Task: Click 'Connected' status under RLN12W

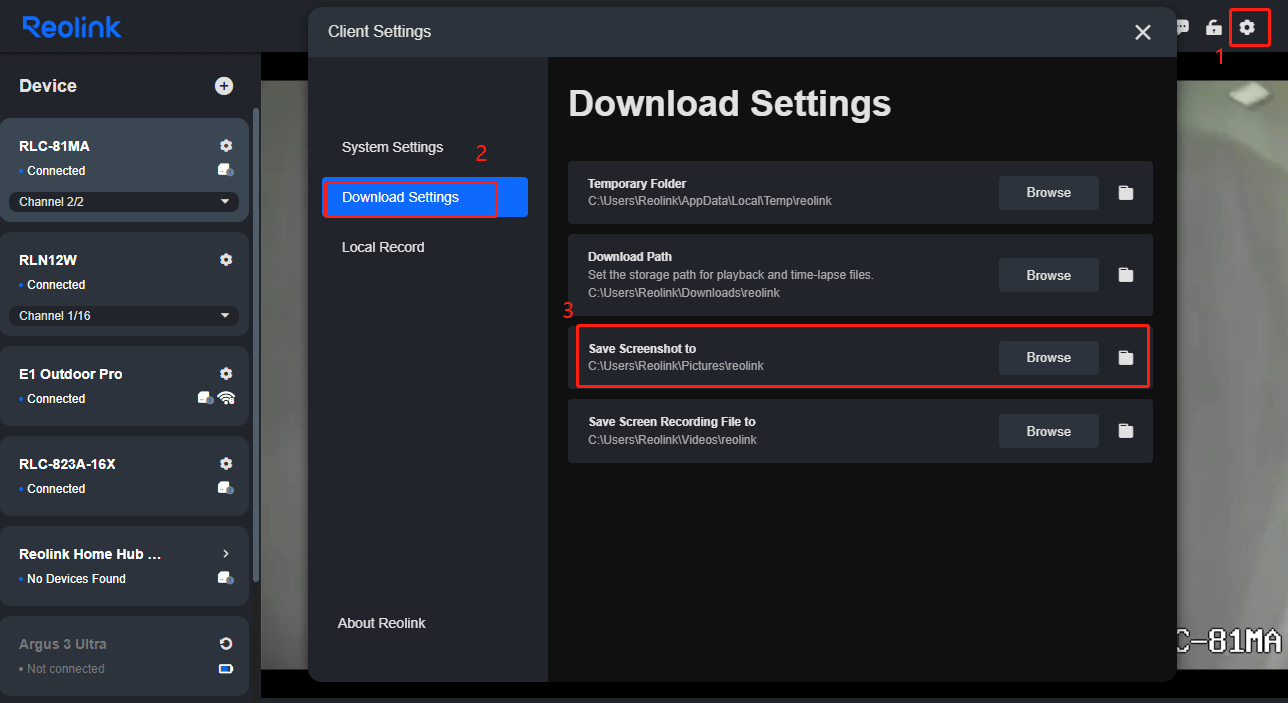Action: pos(56,285)
